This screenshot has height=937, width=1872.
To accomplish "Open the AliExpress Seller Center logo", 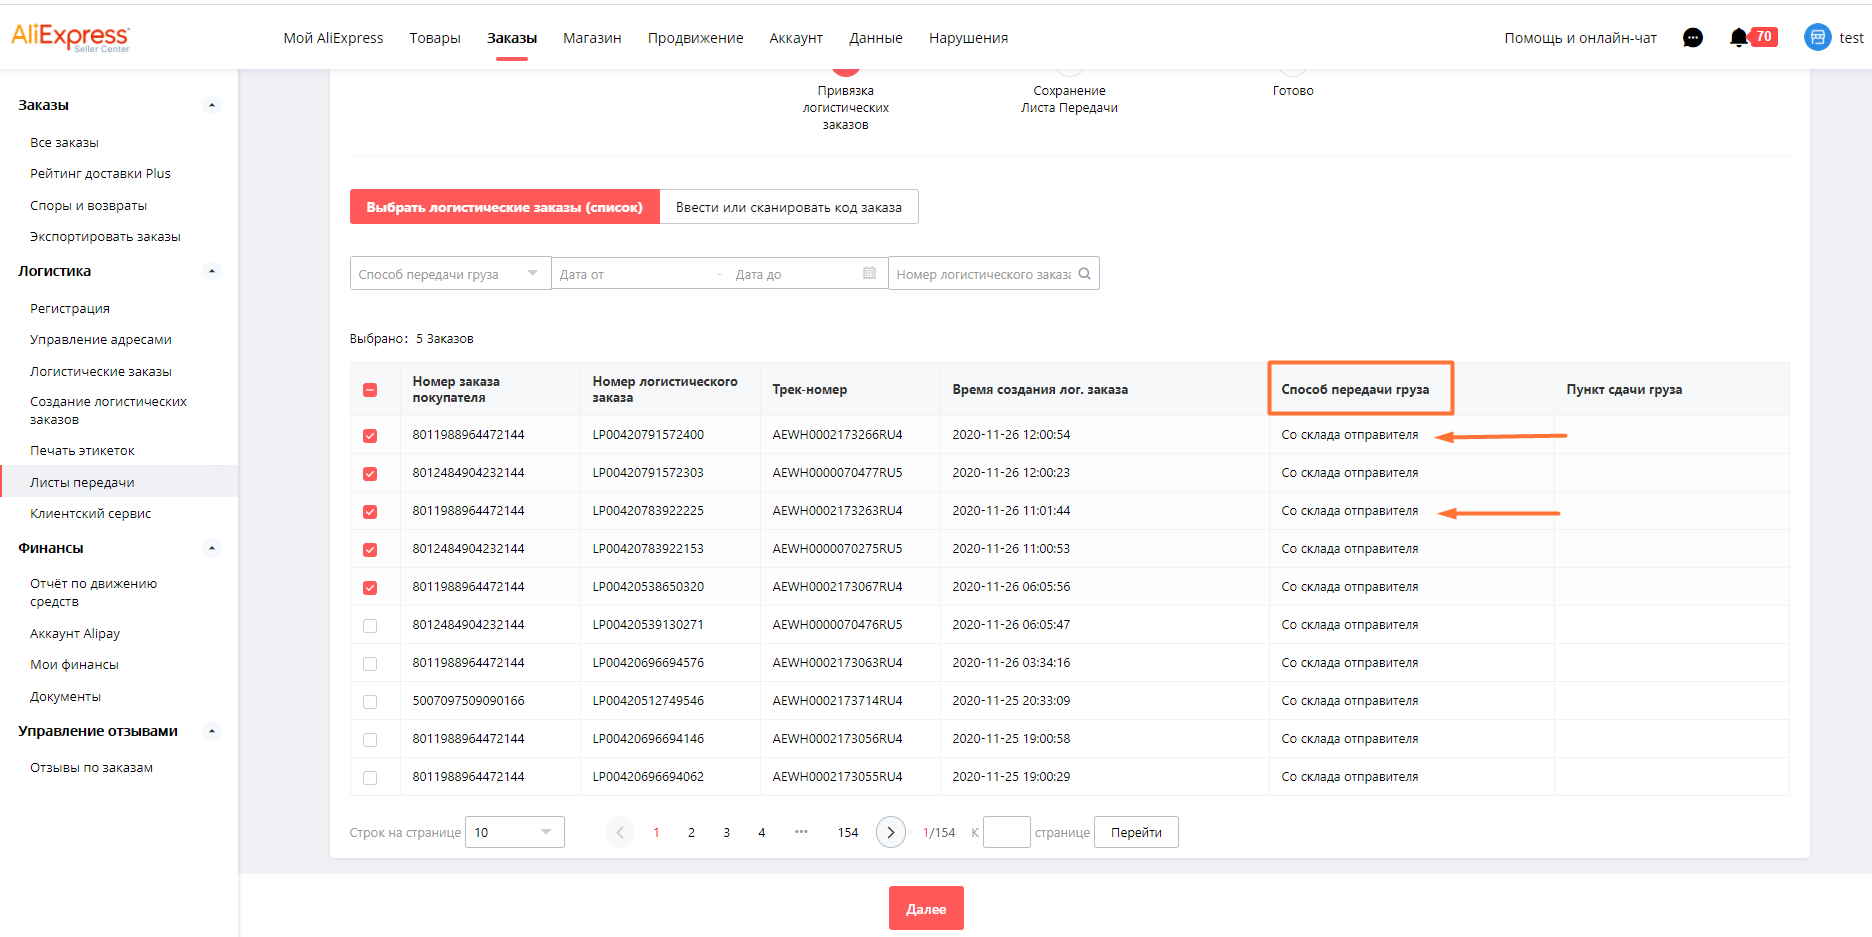I will (70, 37).
